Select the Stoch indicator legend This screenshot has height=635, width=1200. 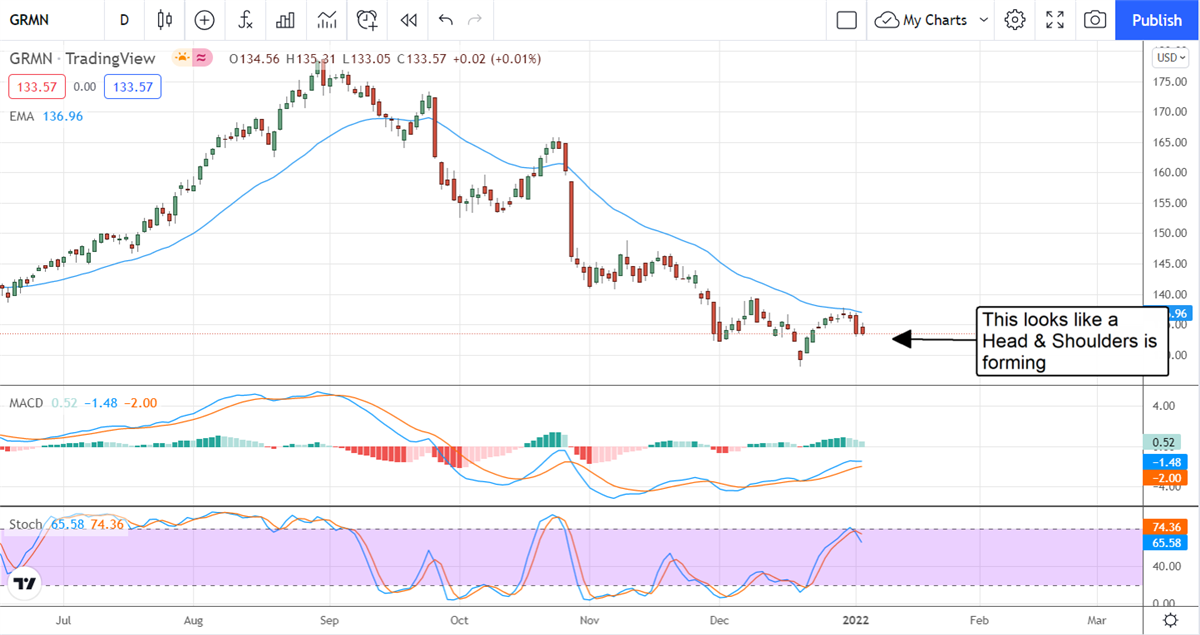pyautogui.click(x=68, y=524)
